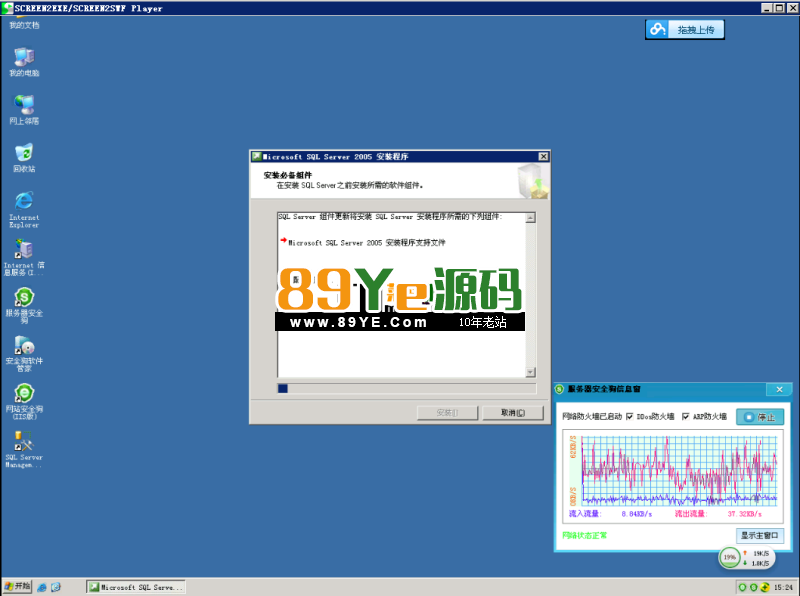
Task: Click the 19% floating usage indicator
Action: pos(730,557)
